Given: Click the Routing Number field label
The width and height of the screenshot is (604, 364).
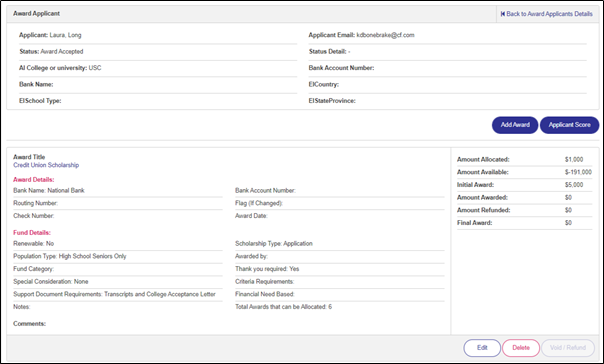Looking at the screenshot, I should [x=35, y=203].
